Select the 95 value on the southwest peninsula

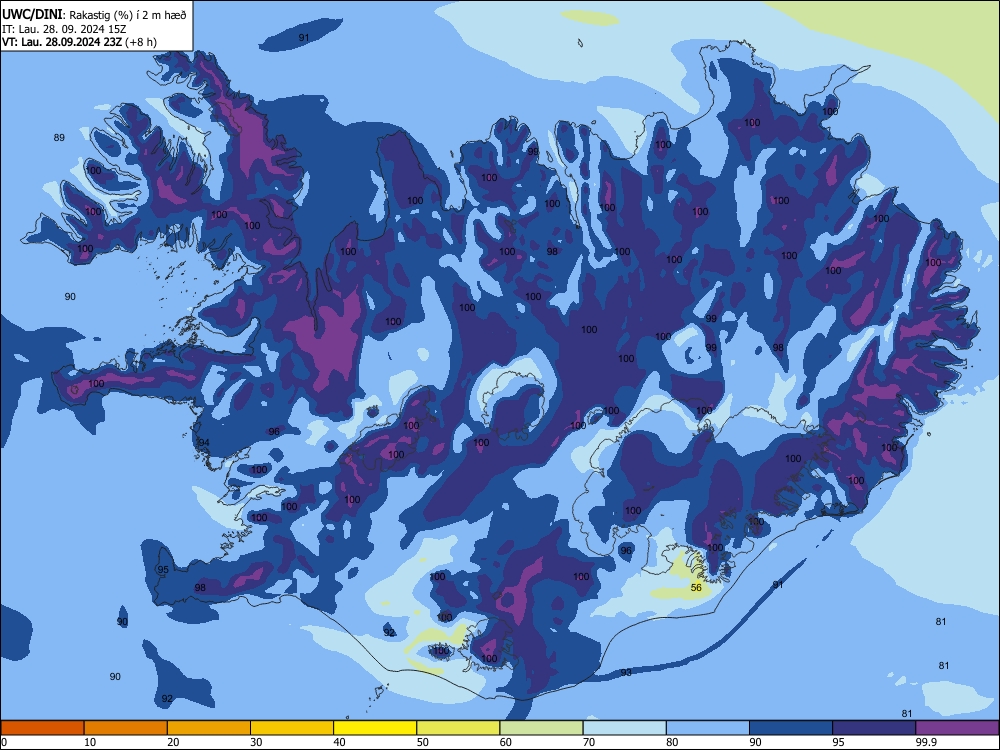(x=163, y=570)
